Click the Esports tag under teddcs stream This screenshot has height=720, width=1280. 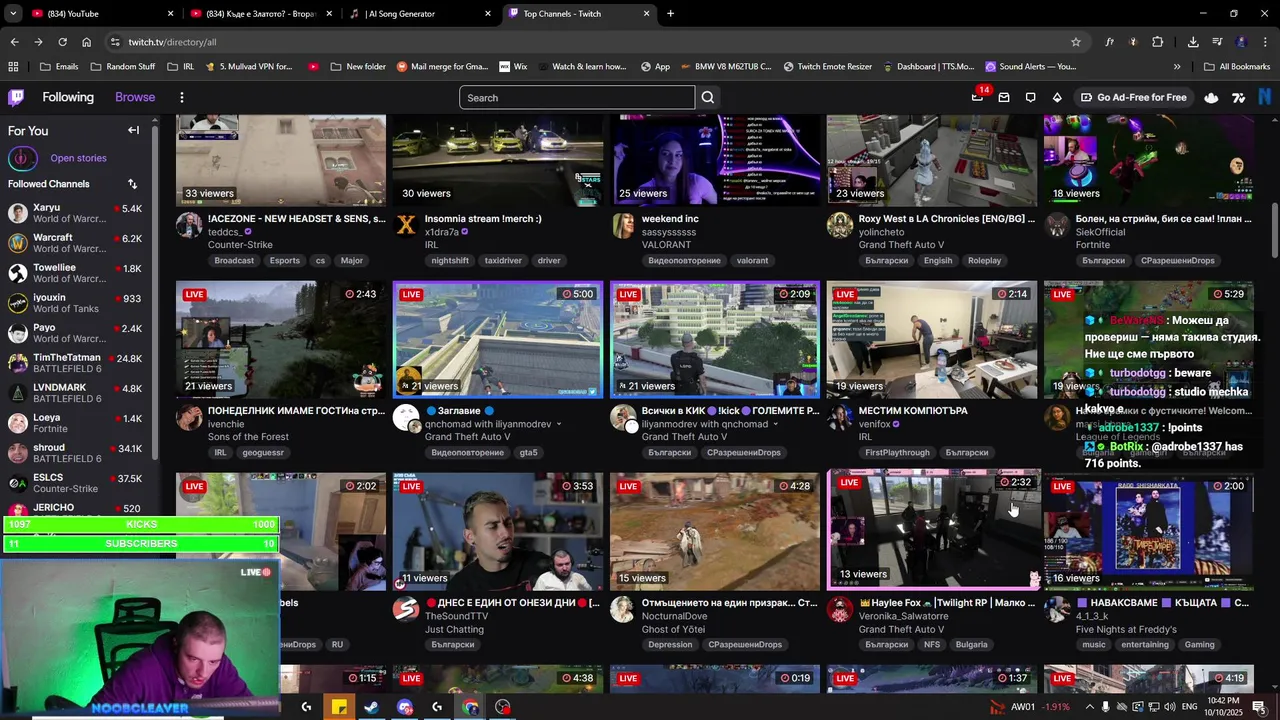click(284, 261)
